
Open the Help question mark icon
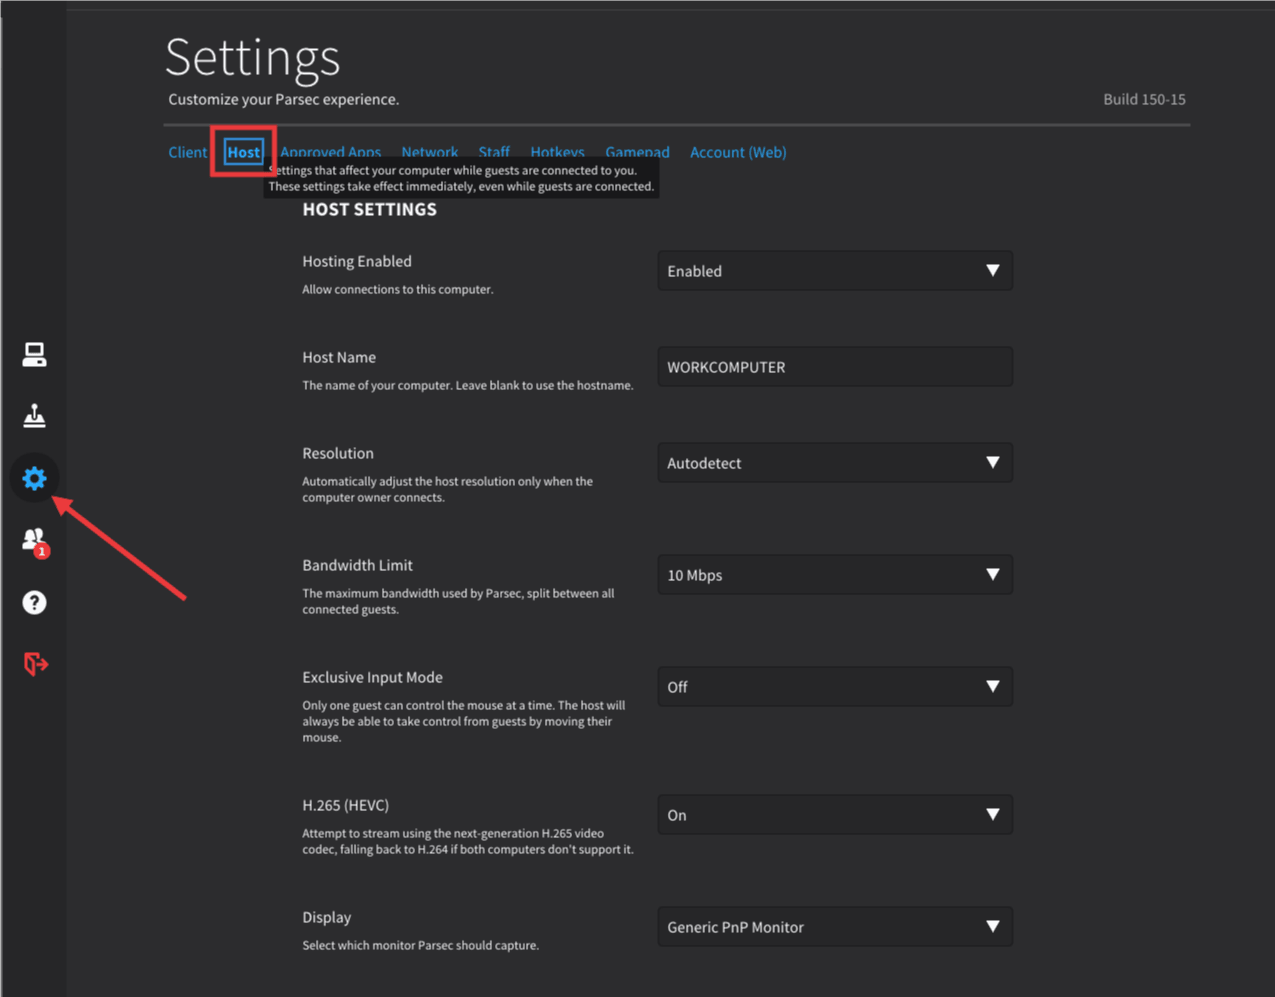click(34, 602)
